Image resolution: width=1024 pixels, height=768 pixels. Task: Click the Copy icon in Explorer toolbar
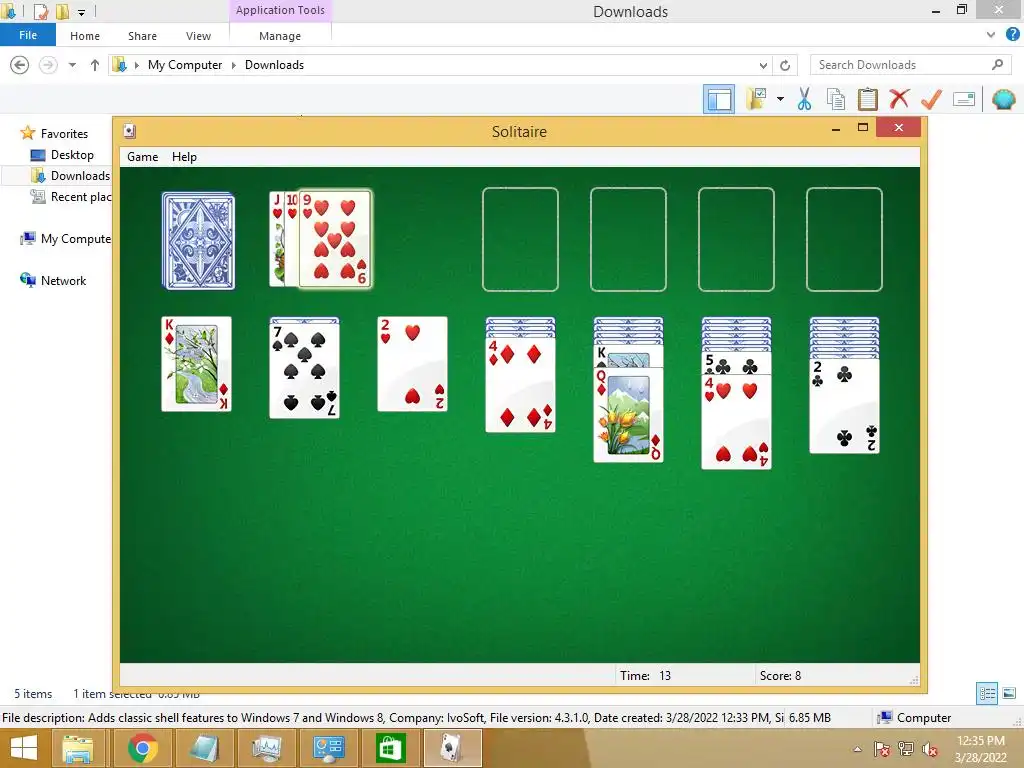(x=836, y=99)
